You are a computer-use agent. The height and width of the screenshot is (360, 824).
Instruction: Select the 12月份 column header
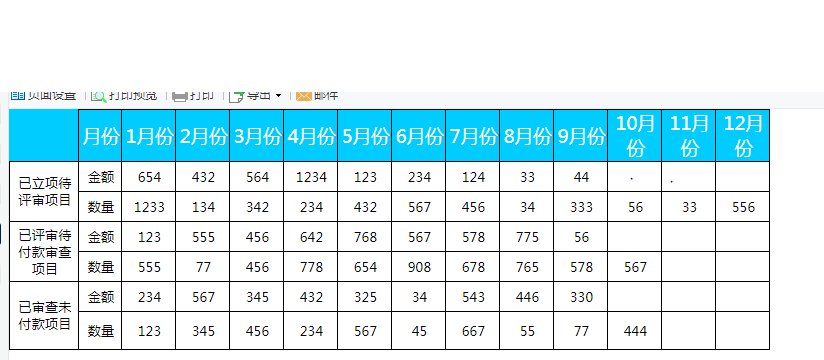tap(743, 136)
